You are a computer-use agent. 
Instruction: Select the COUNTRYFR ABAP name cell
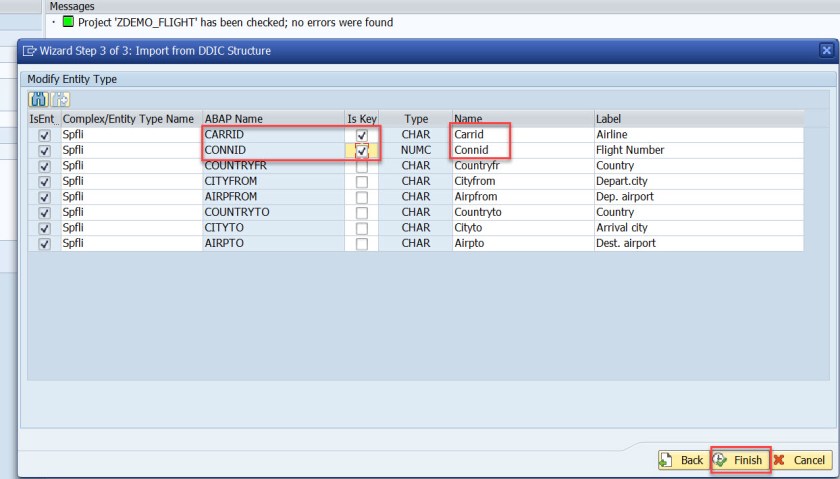(x=273, y=166)
